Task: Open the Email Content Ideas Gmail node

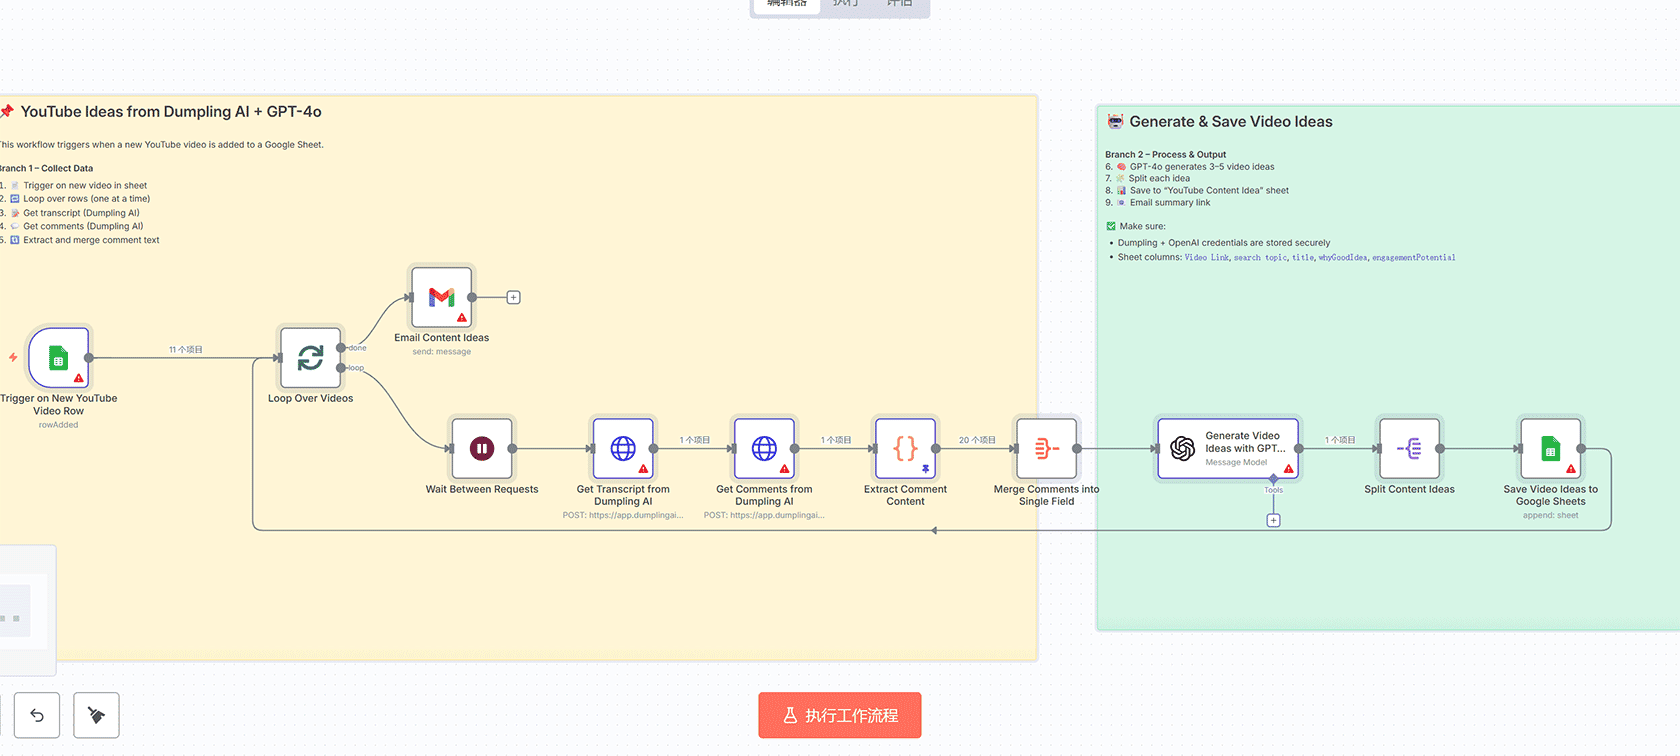Action: 441,297
